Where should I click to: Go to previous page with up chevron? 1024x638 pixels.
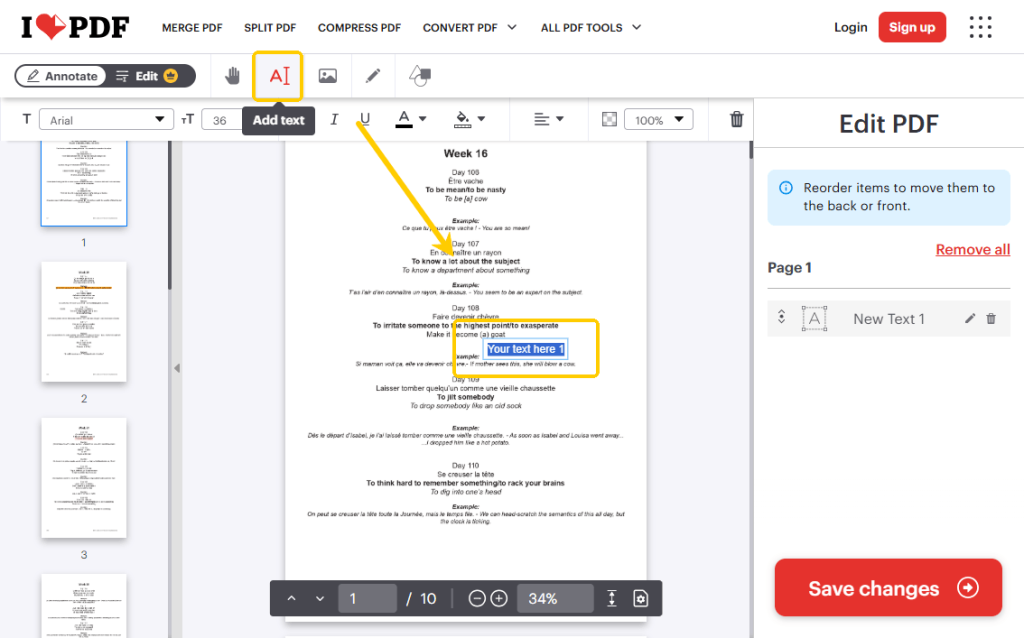click(x=291, y=598)
